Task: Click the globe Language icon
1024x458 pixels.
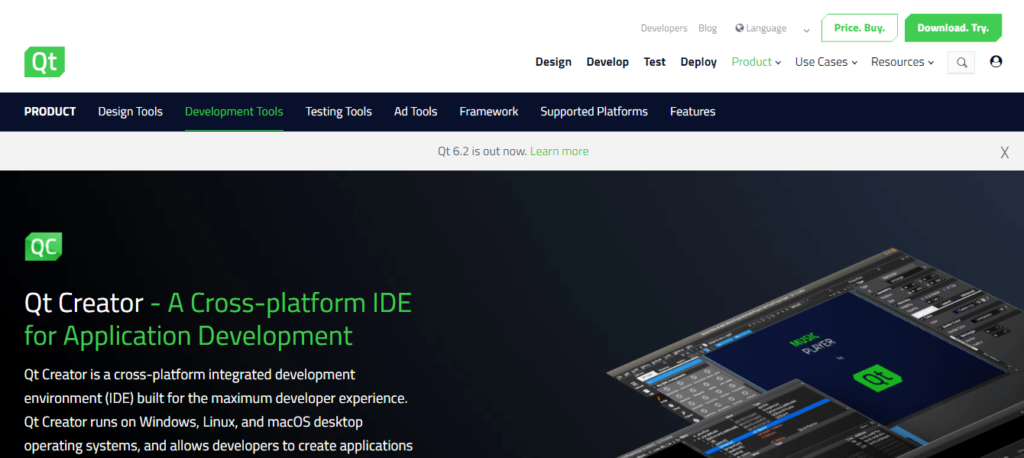Action: (x=739, y=28)
